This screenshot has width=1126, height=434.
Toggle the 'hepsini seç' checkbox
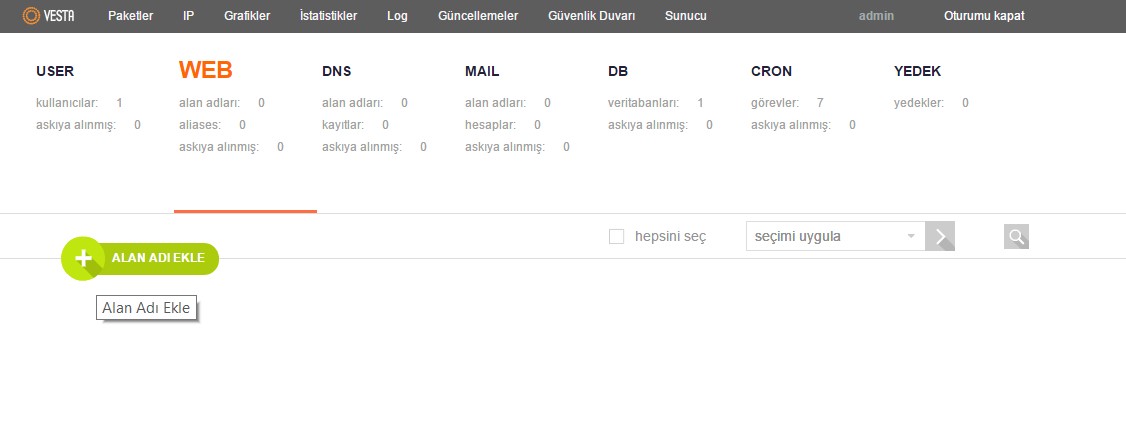click(x=617, y=237)
